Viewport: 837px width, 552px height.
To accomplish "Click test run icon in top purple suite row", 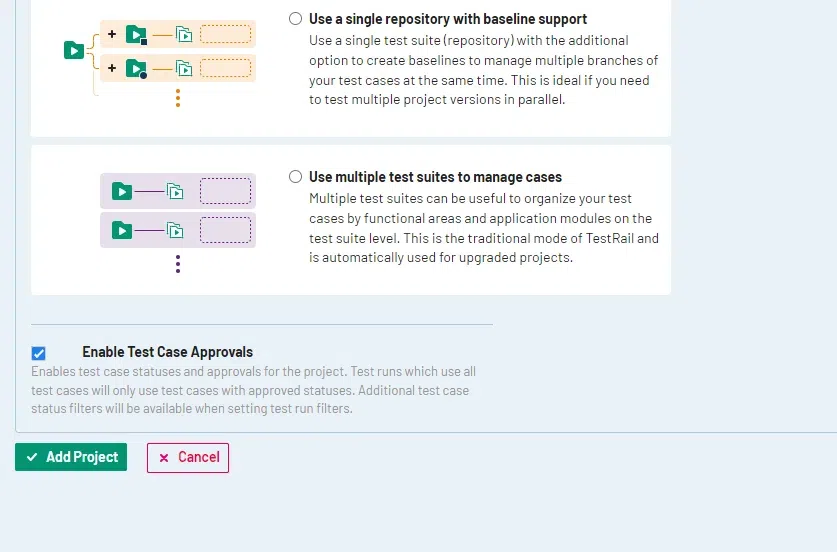I will [x=176, y=191].
